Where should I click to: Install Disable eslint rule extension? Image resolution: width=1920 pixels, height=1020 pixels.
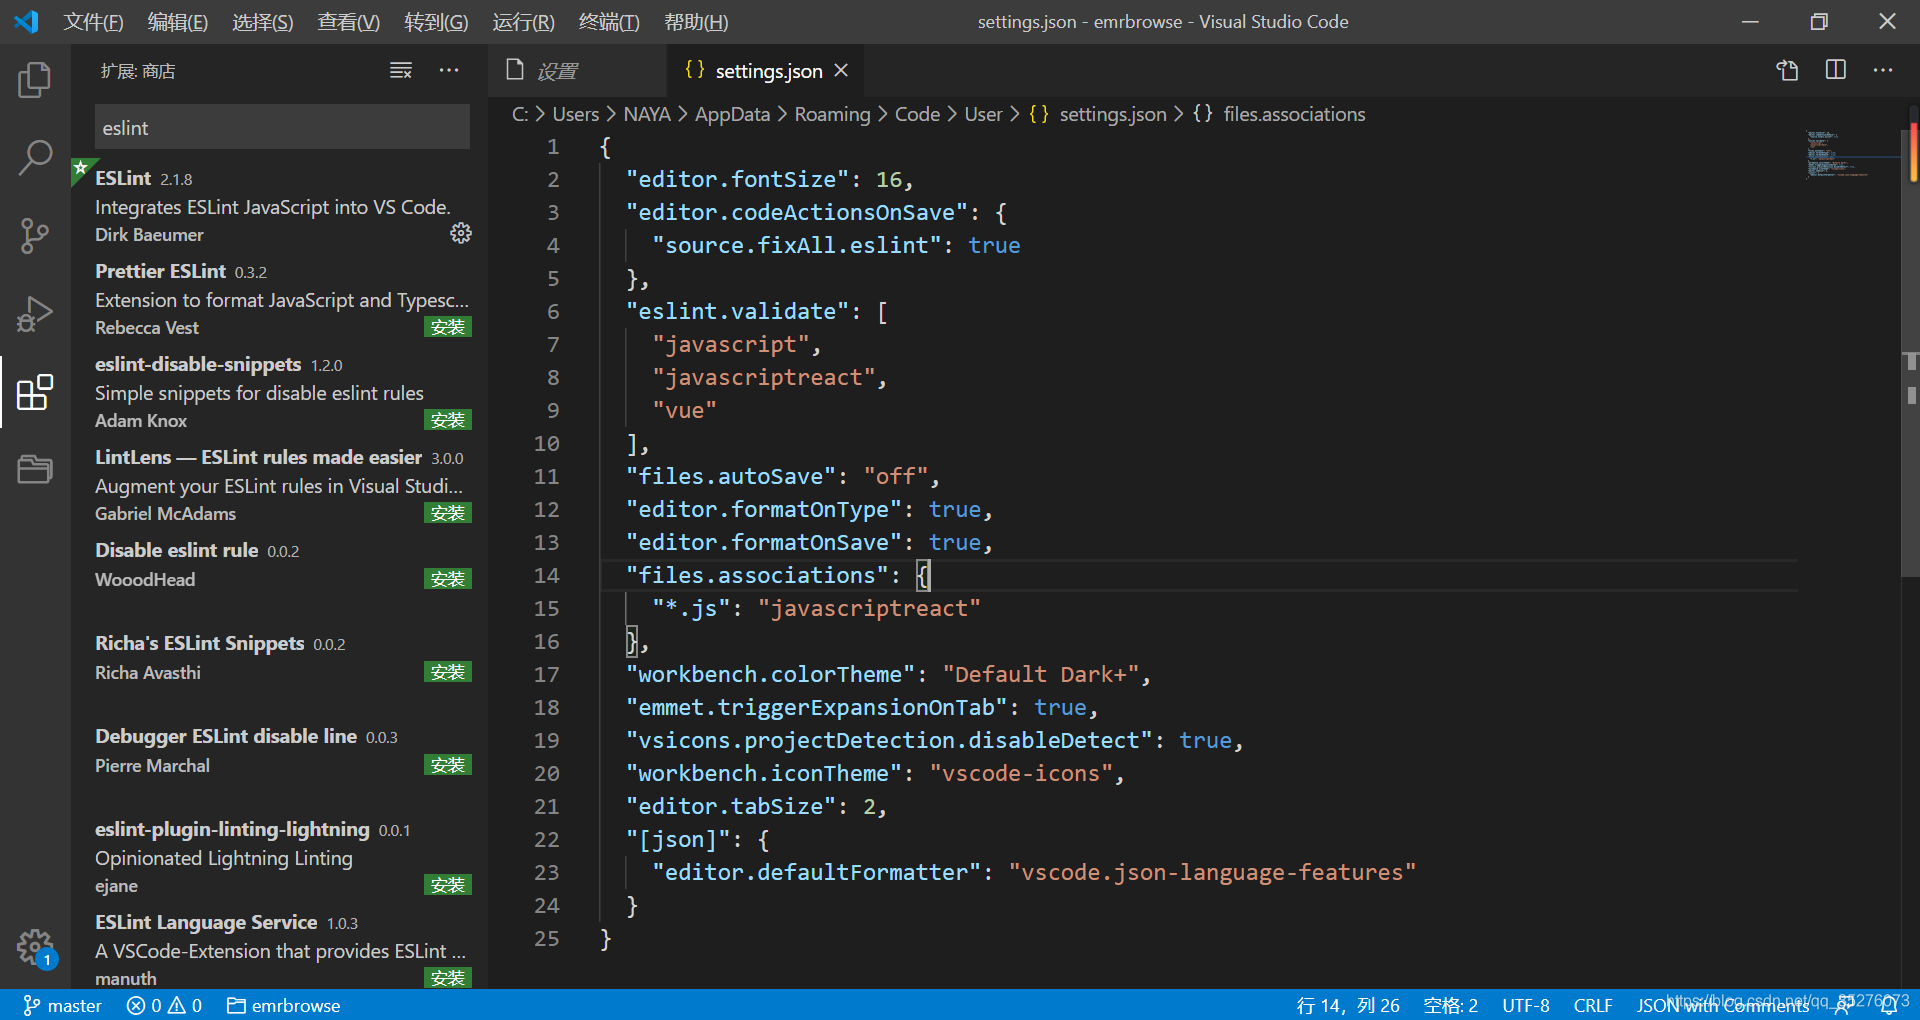pyautogui.click(x=448, y=579)
